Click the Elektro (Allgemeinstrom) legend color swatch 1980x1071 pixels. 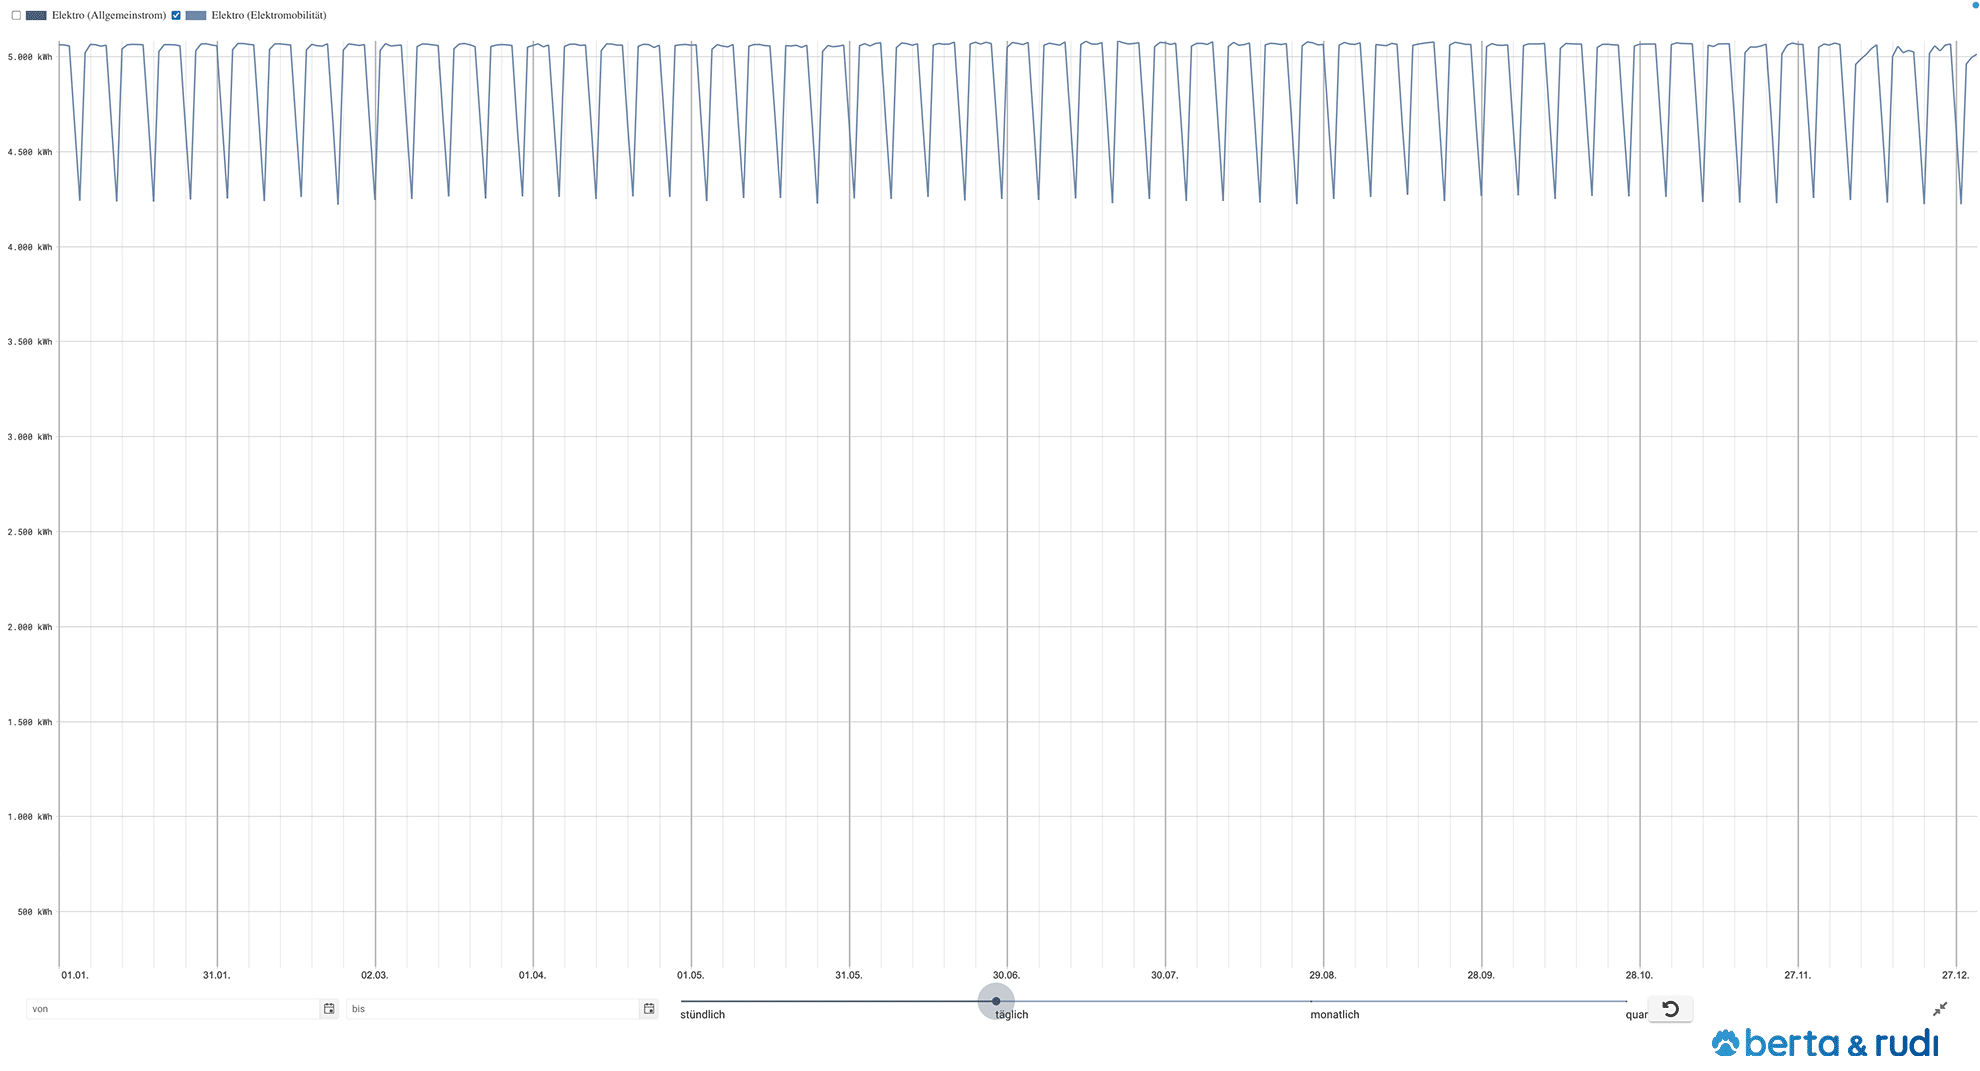click(36, 15)
